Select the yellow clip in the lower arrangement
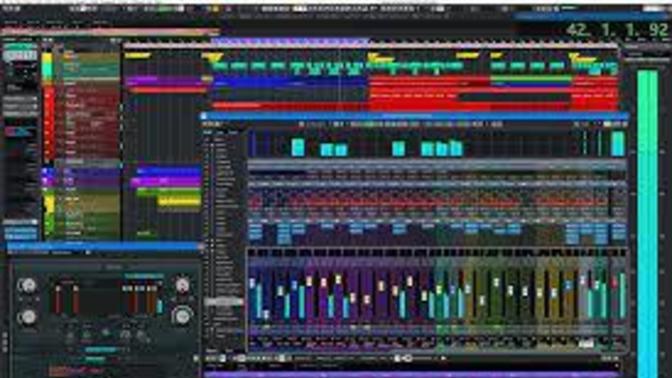Image resolution: width=672 pixels, height=378 pixels. pyautogui.click(x=180, y=202)
